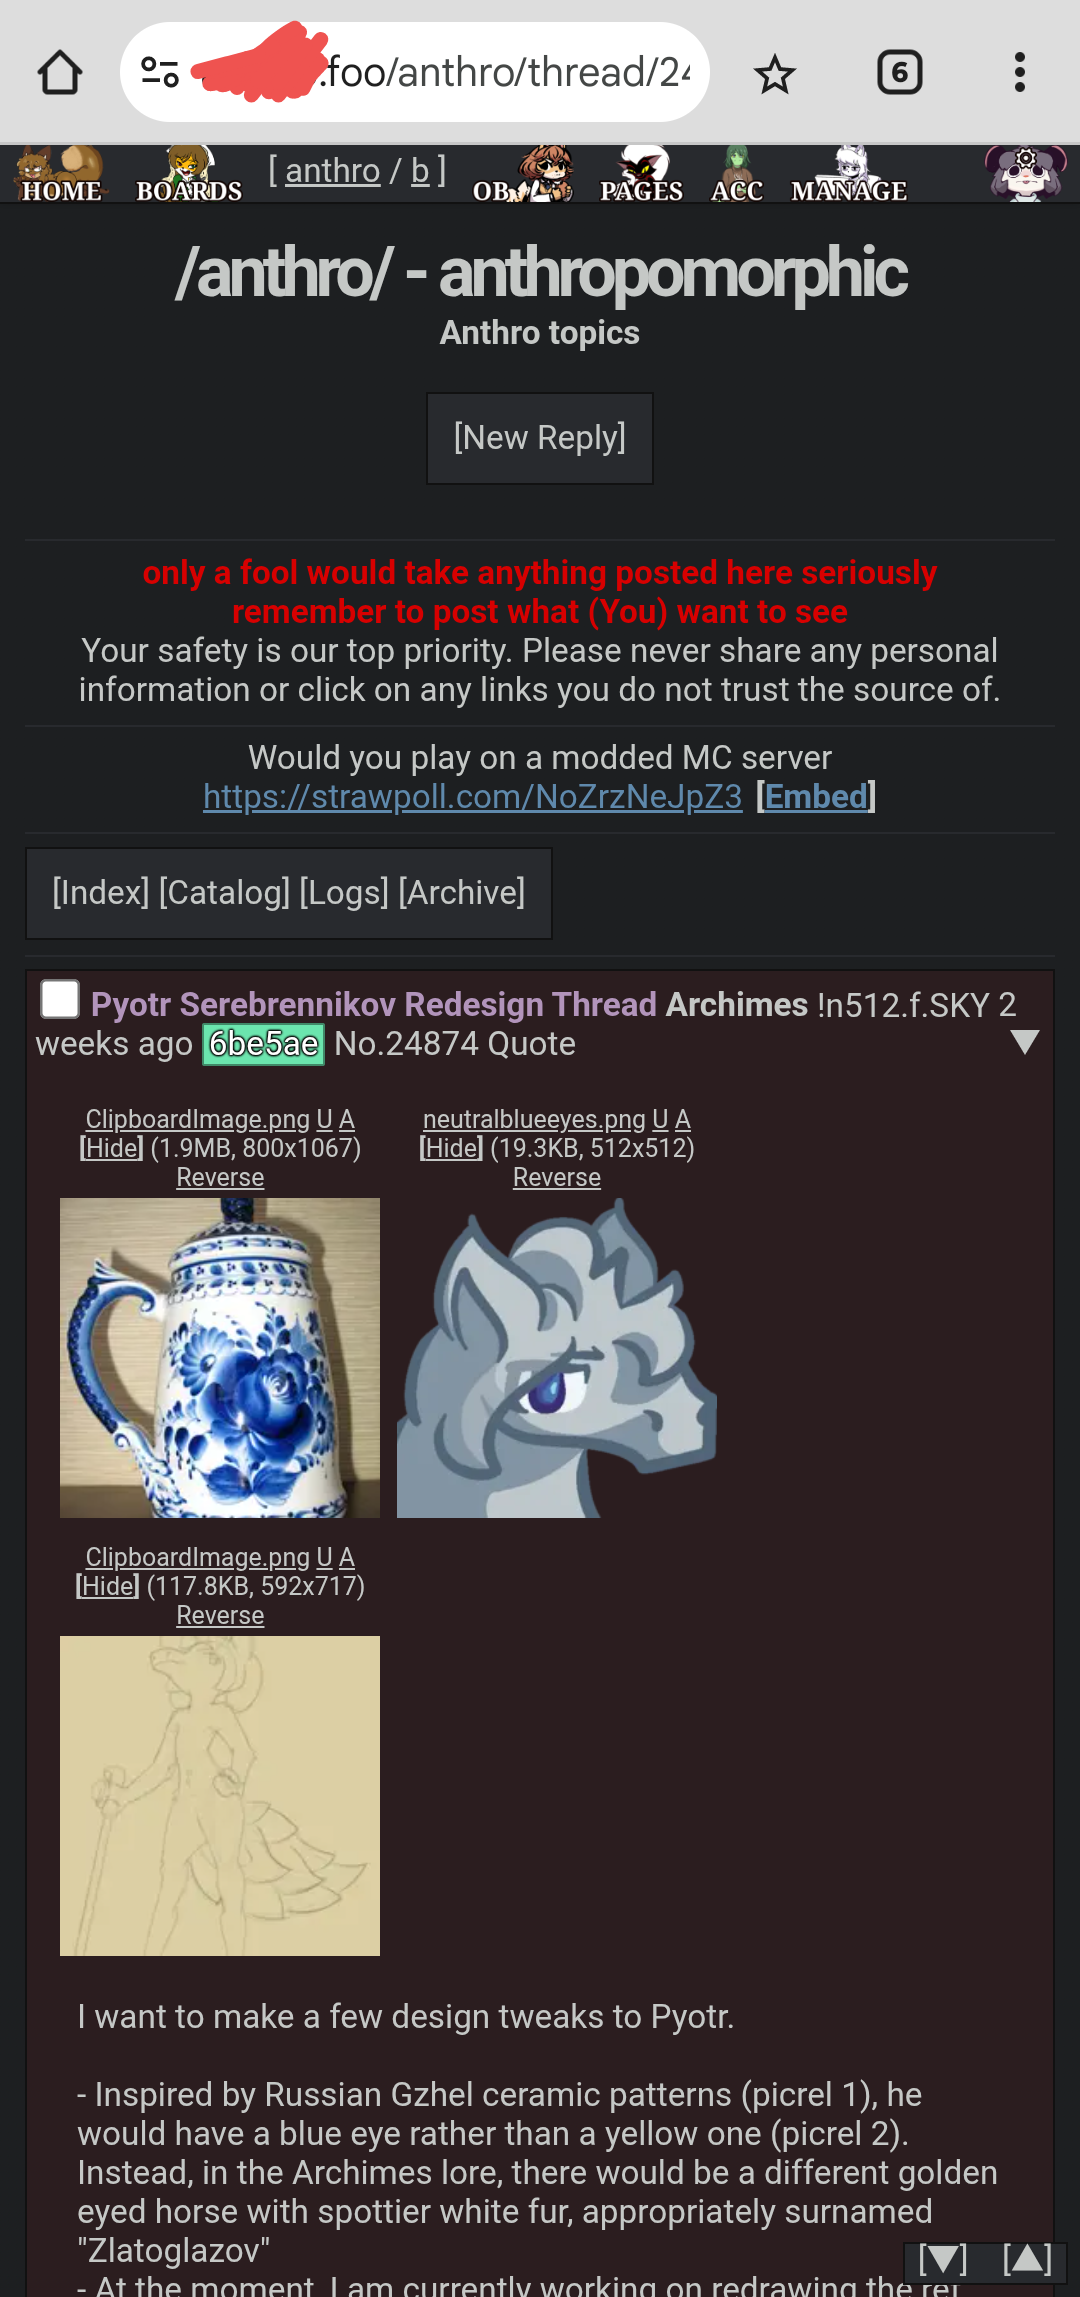Expand the post options dropdown triangle

[x=1025, y=1042]
